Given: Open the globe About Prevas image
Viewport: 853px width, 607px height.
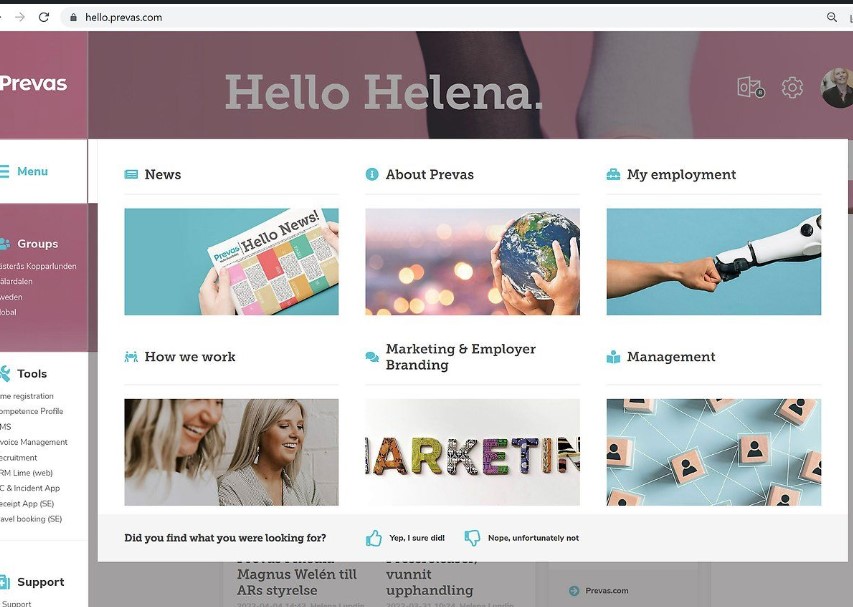Looking at the screenshot, I should coord(472,262).
